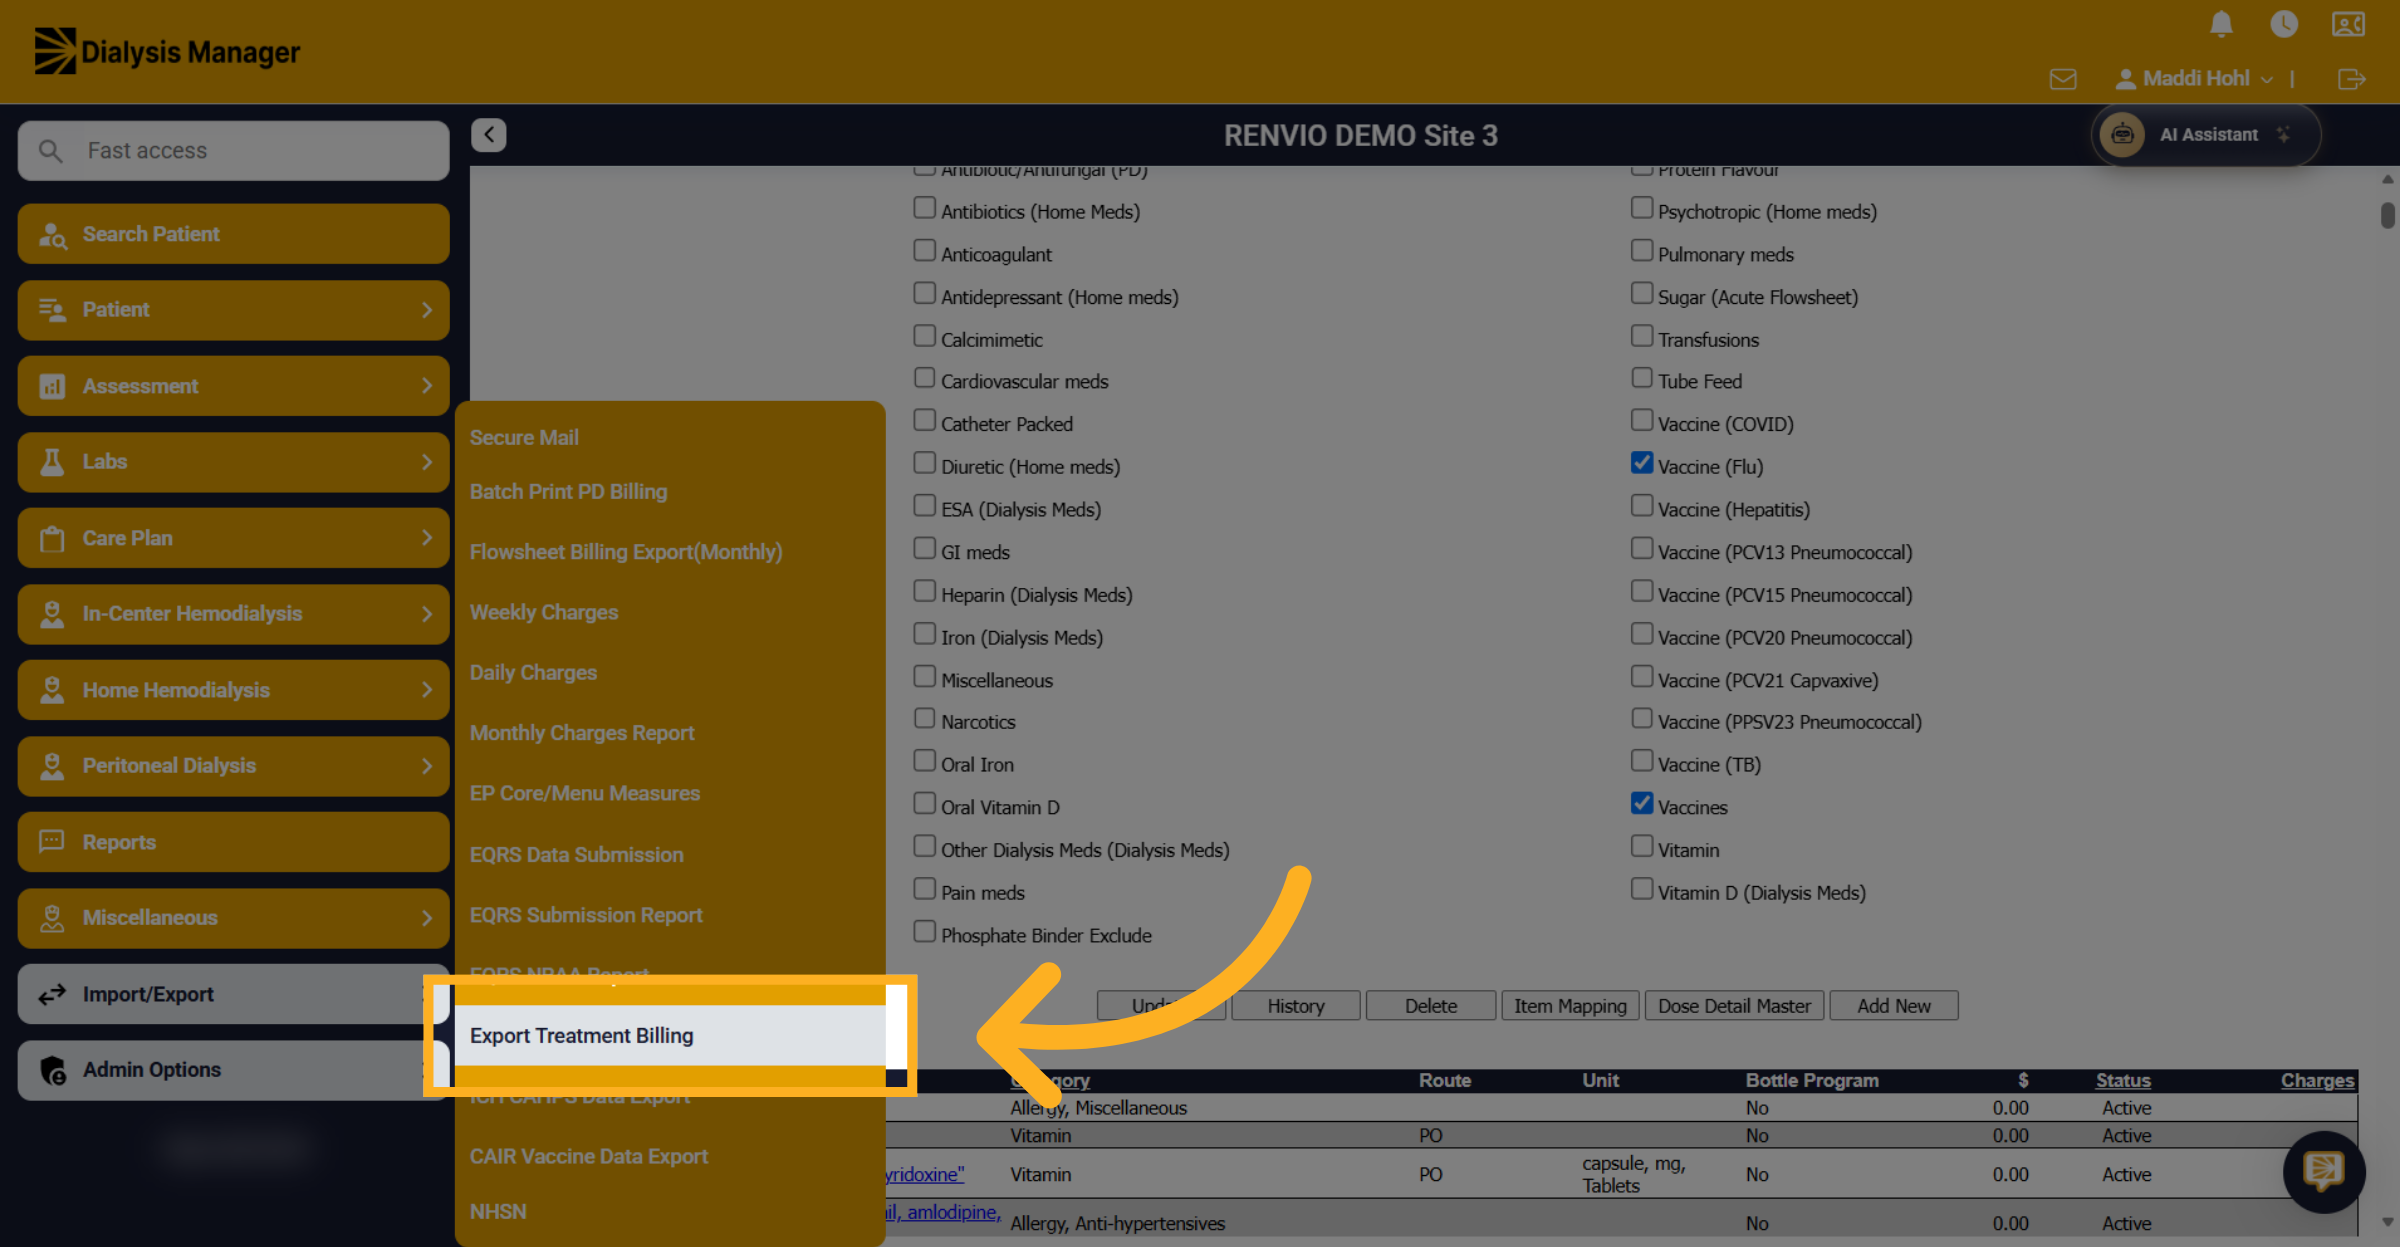
Task: Open the contact card icon in header
Action: point(2348,24)
